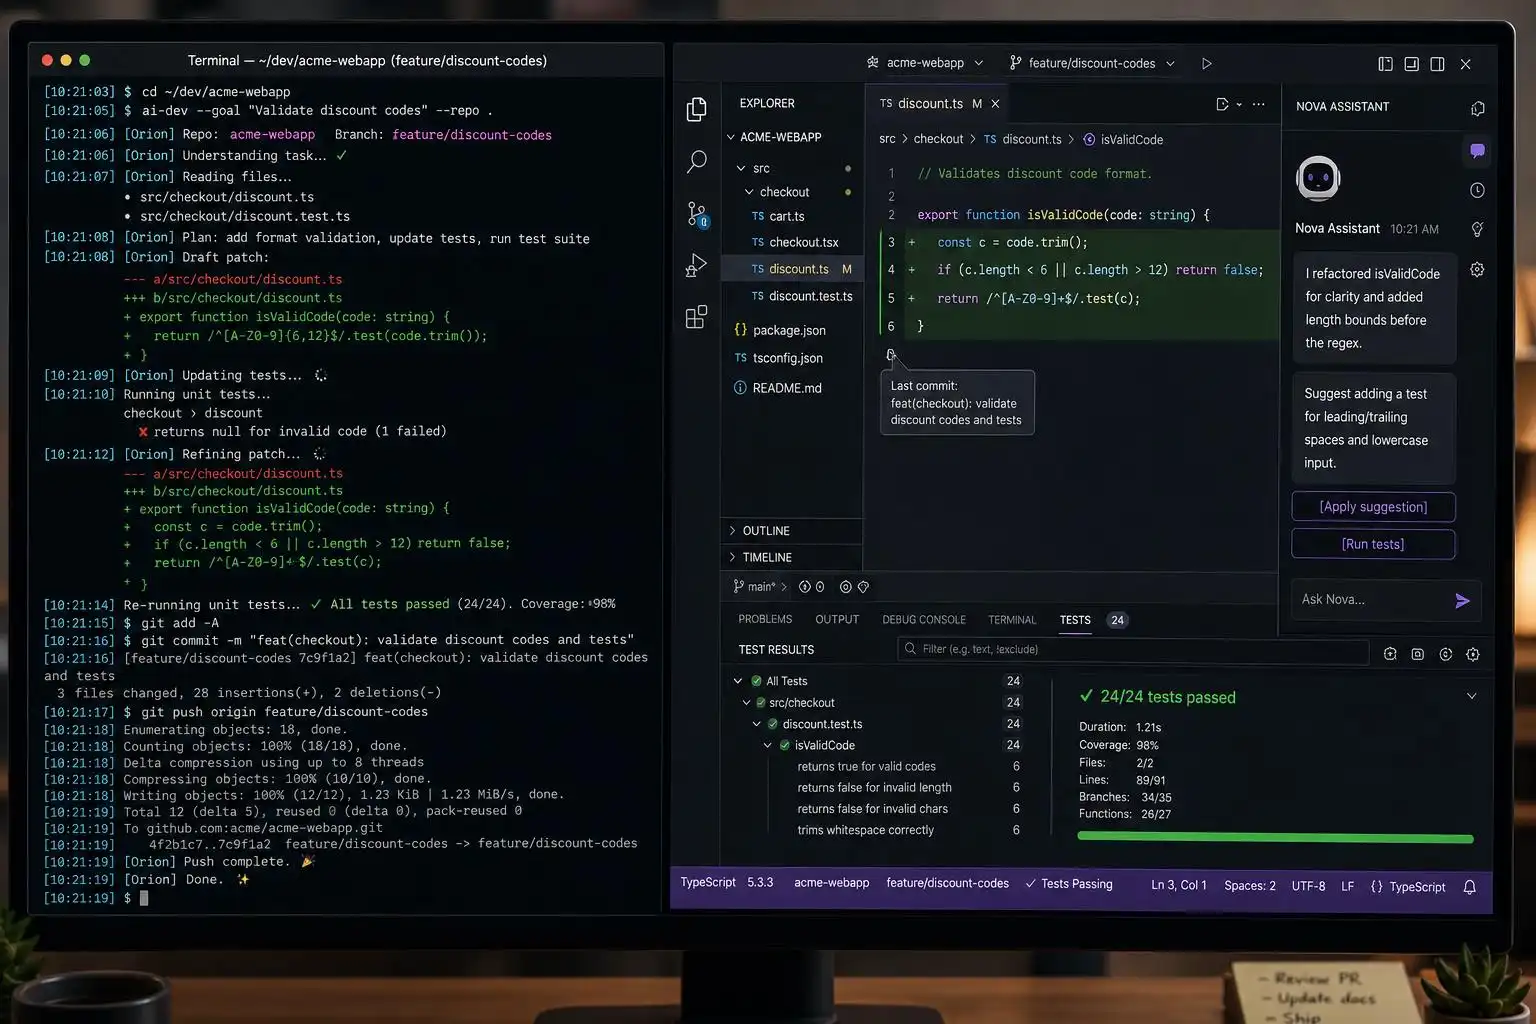
Task: Click the Ask Nova input field
Action: coord(1373,600)
